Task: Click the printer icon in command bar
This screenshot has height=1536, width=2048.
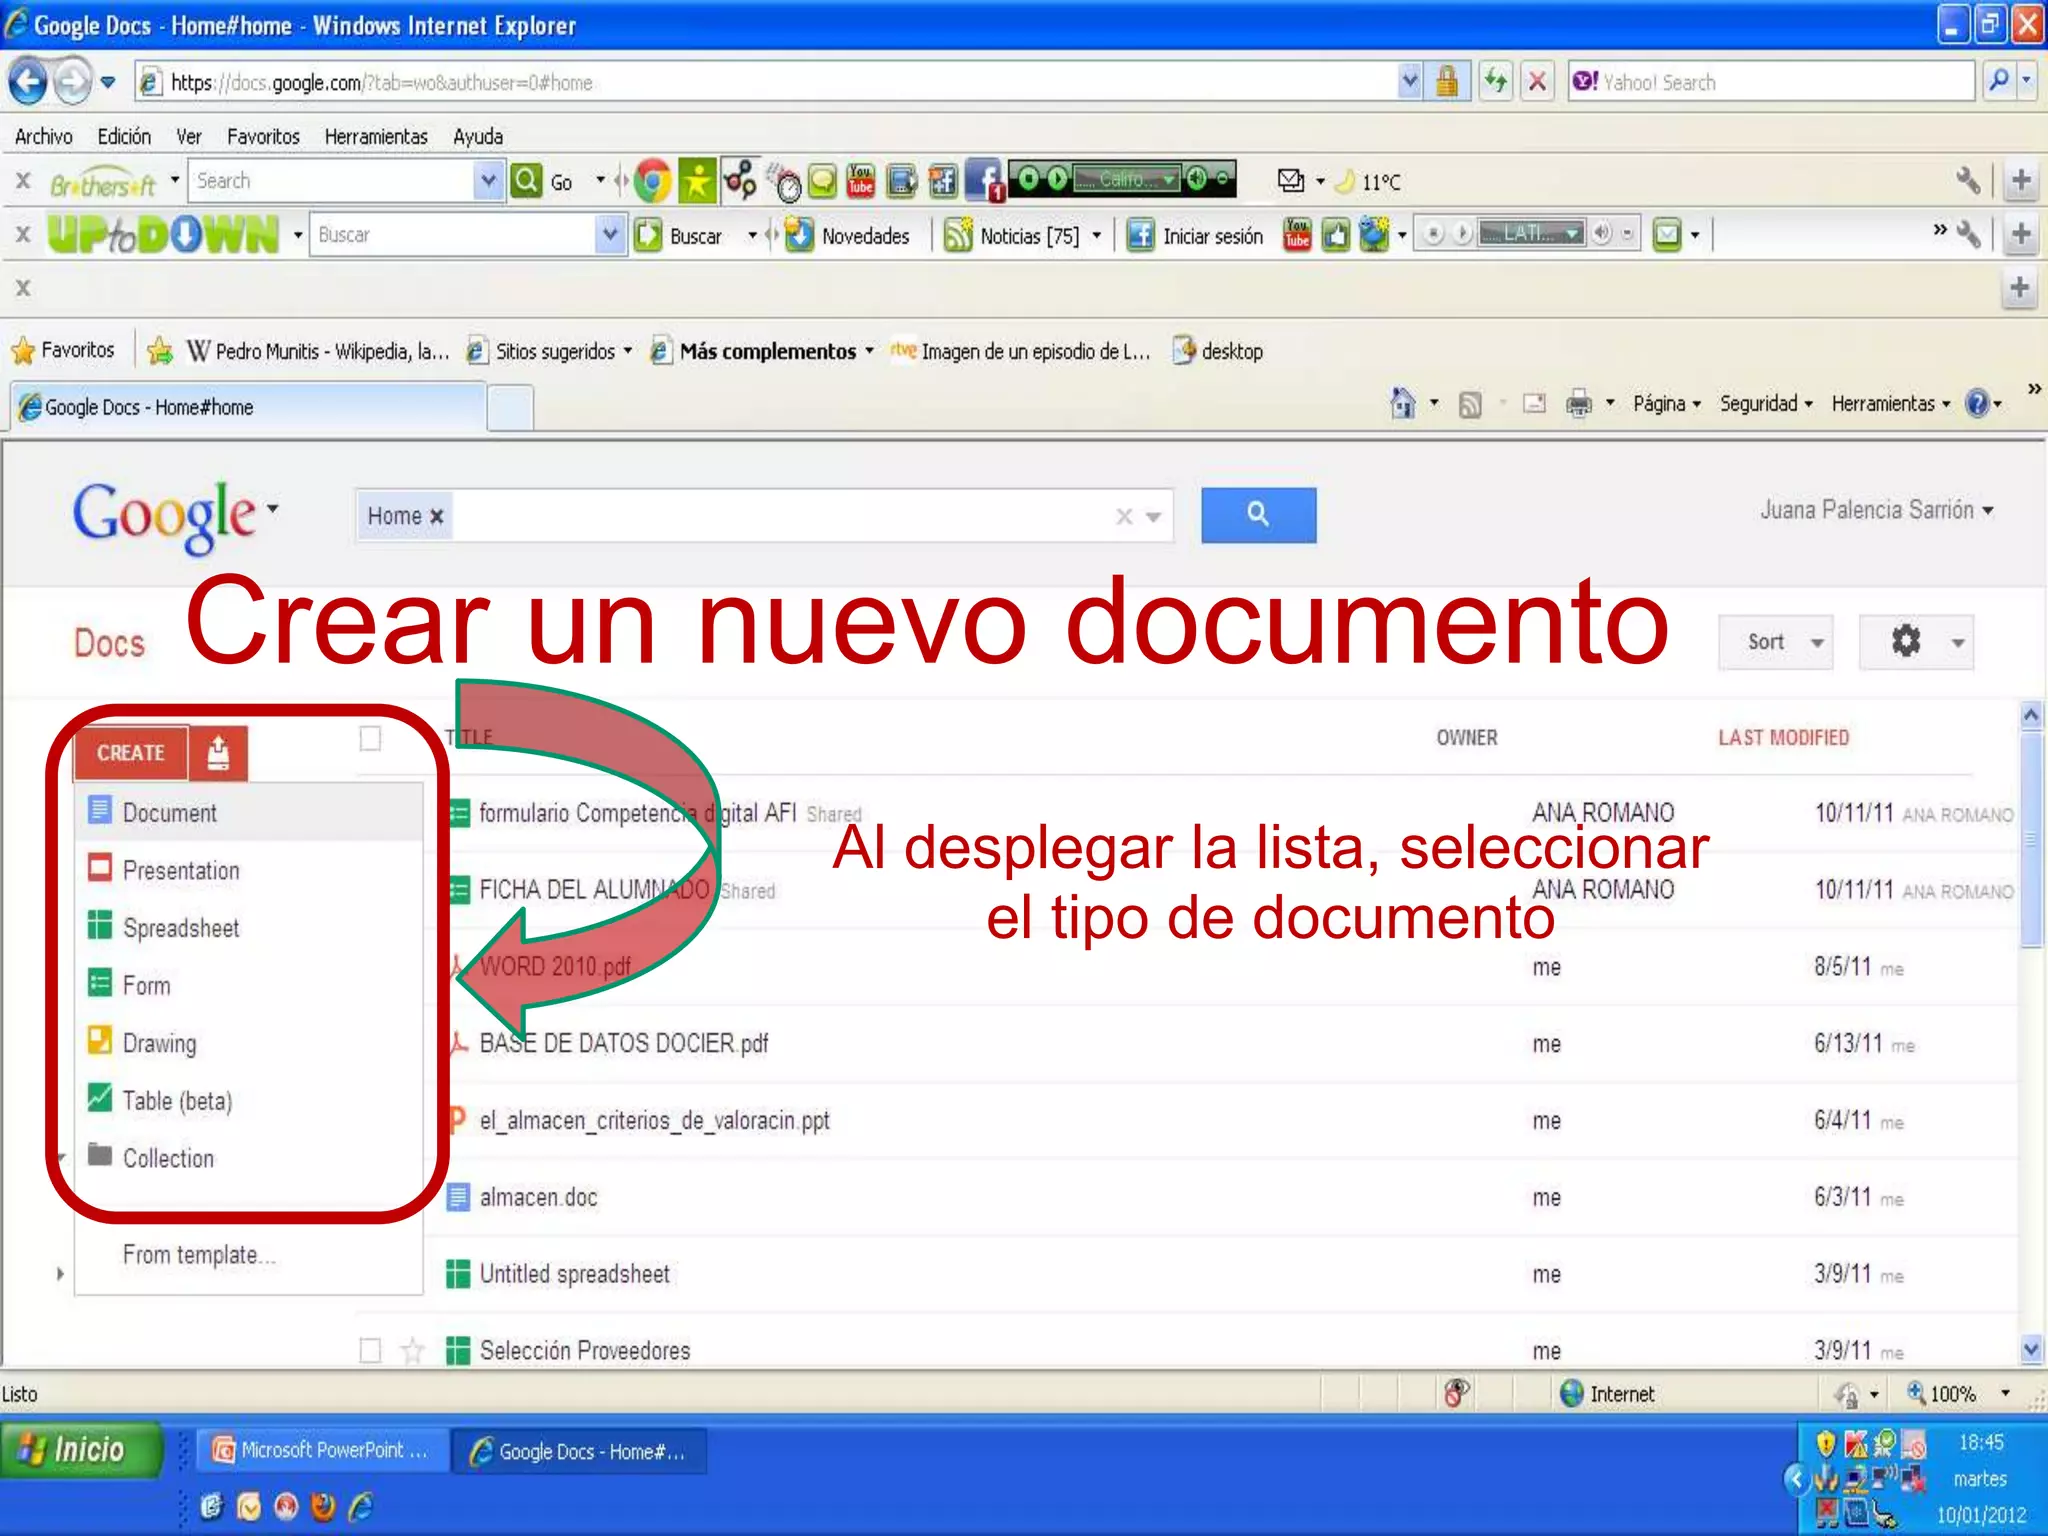Action: tap(1579, 404)
